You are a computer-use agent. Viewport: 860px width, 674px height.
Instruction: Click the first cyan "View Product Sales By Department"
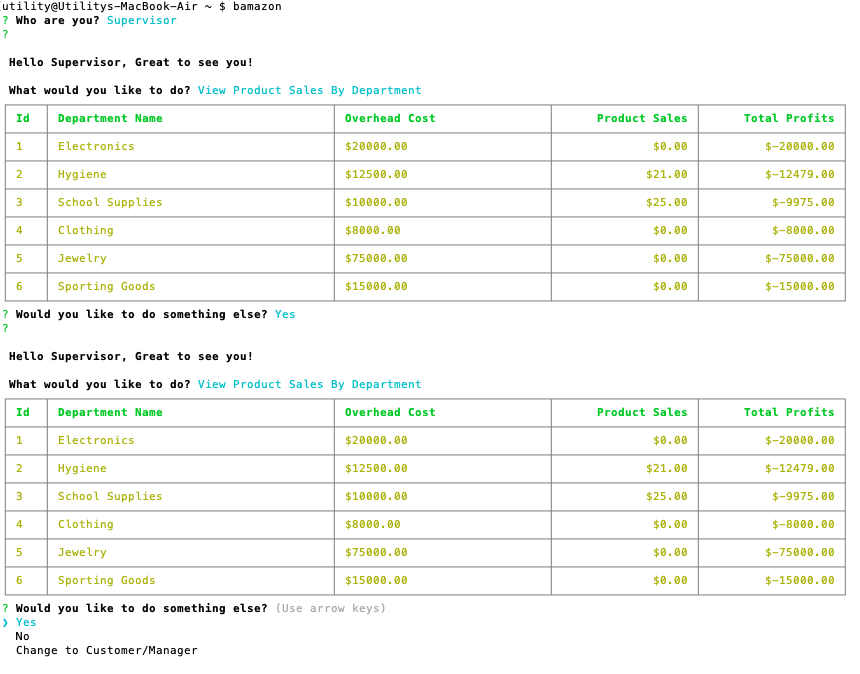coord(309,90)
